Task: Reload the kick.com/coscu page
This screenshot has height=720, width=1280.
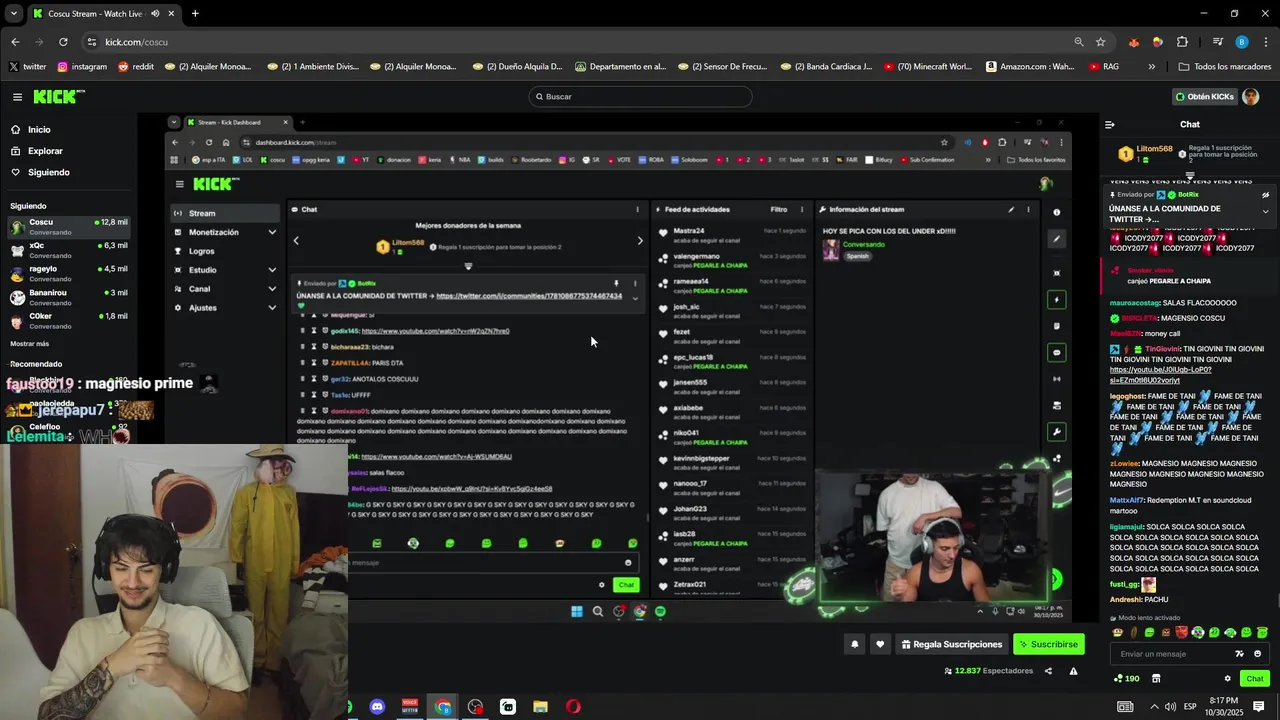Action: (x=63, y=42)
